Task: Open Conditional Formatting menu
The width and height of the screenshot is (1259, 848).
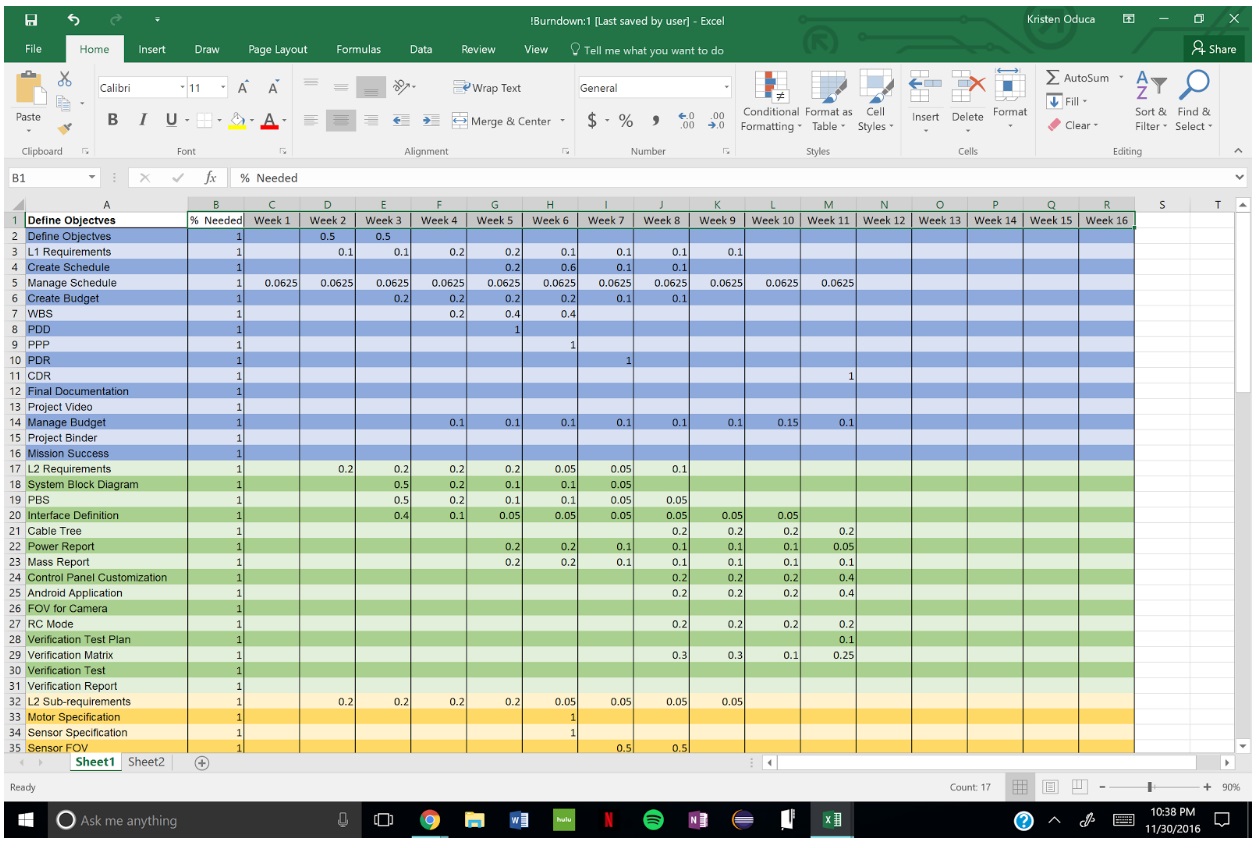Action: tap(770, 102)
